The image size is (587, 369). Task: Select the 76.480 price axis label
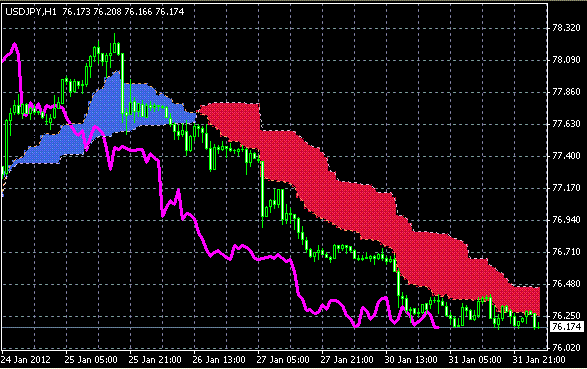point(566,284)
